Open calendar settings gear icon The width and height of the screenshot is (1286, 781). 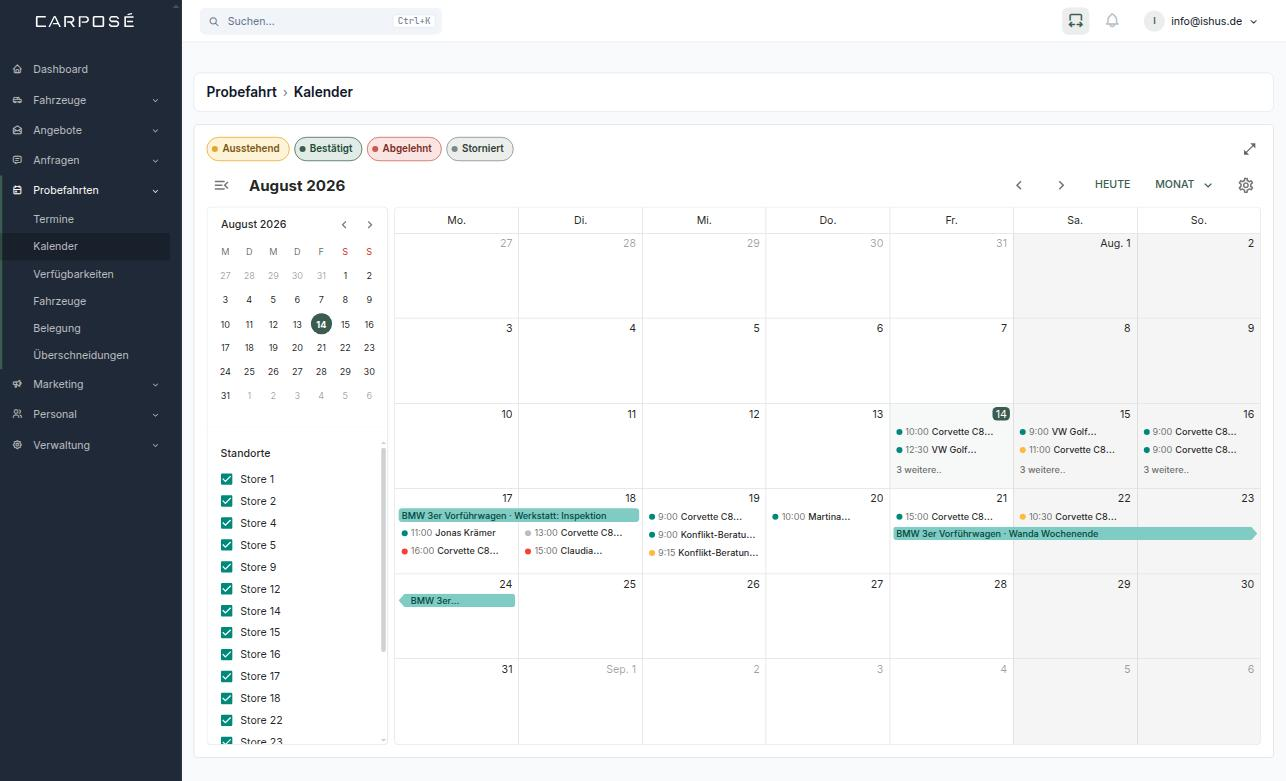pos(1245,185)
